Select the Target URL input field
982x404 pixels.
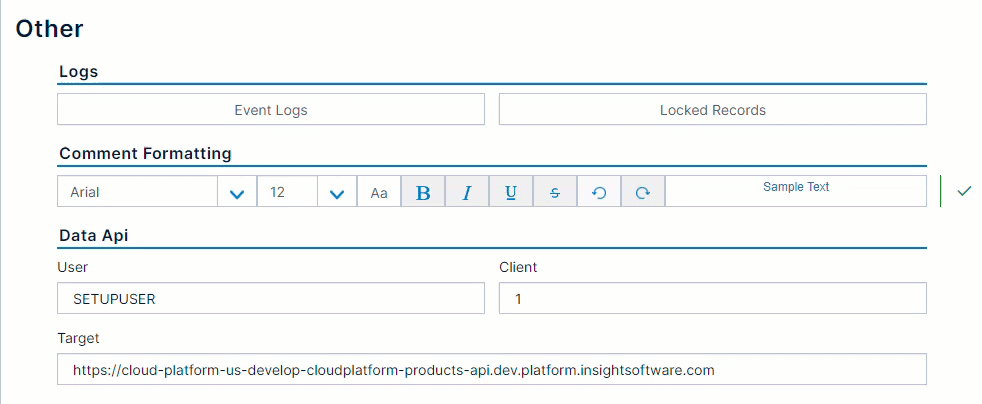[x=491, y=369]
